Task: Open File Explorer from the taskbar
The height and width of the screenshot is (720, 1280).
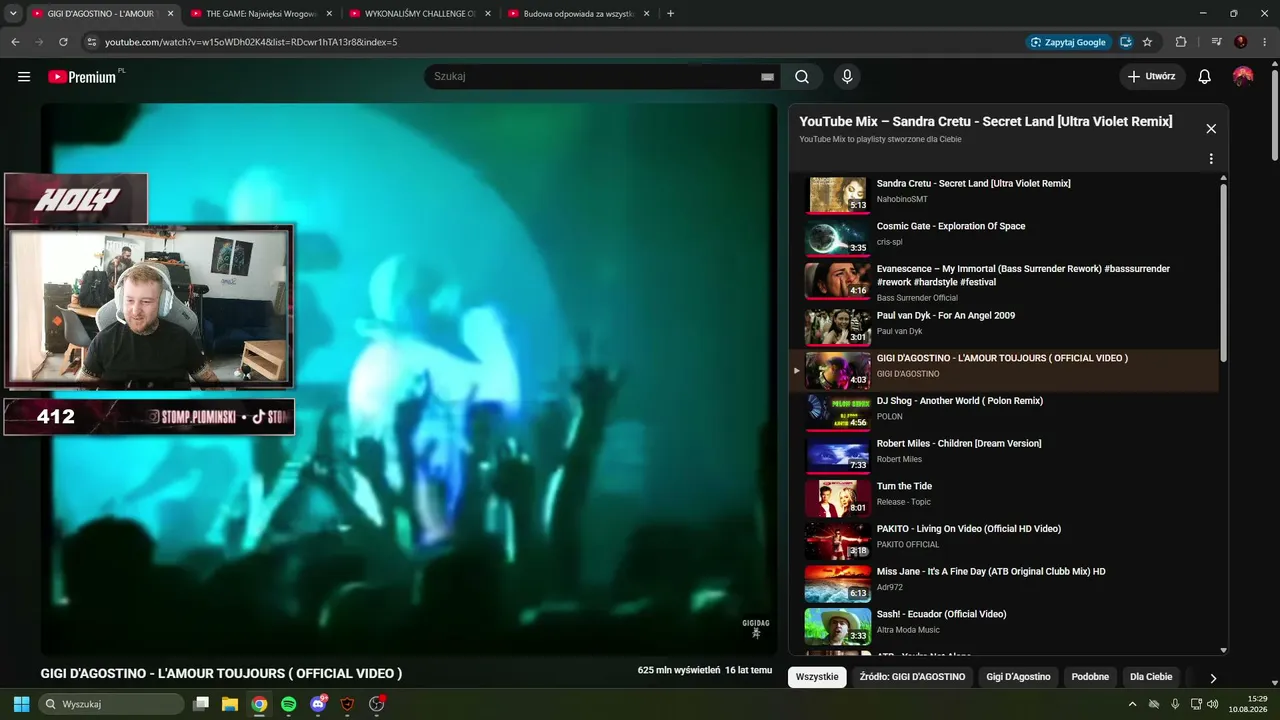Action: tap(230, 704)
